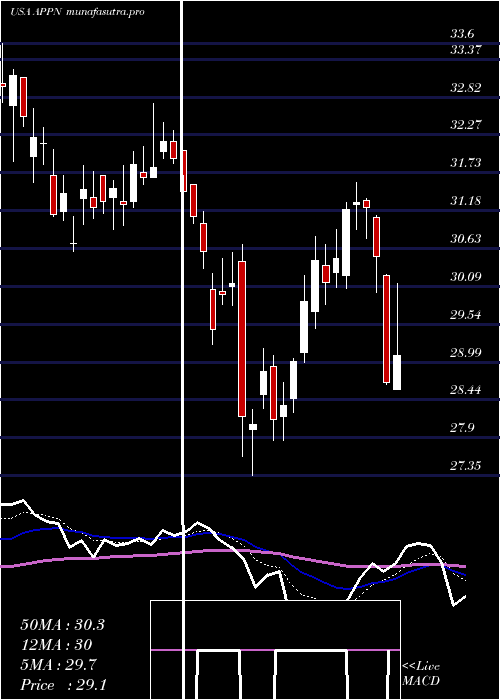
Task: Click the 32.27 price axis label
Action: tap(466, 125)
